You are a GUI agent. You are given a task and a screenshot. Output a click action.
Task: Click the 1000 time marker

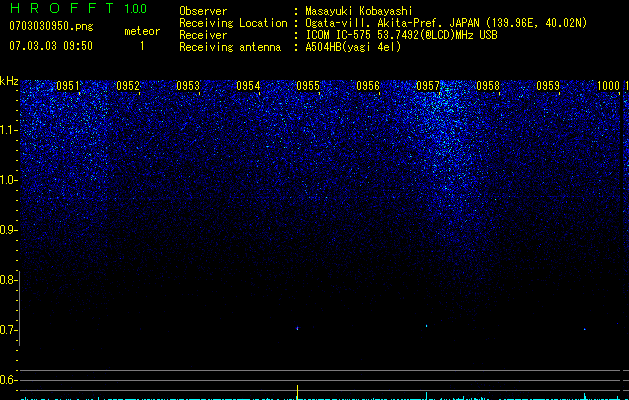(609, 86)
